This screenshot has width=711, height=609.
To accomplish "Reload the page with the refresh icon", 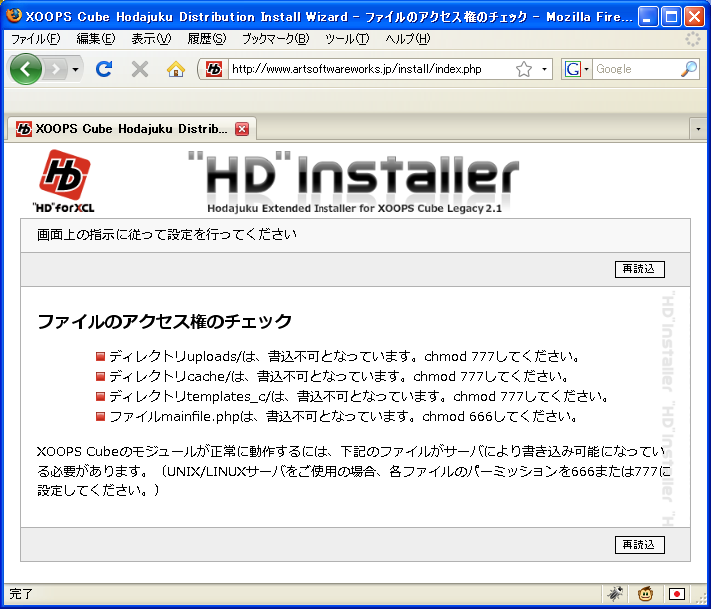I will pos(103,69).
